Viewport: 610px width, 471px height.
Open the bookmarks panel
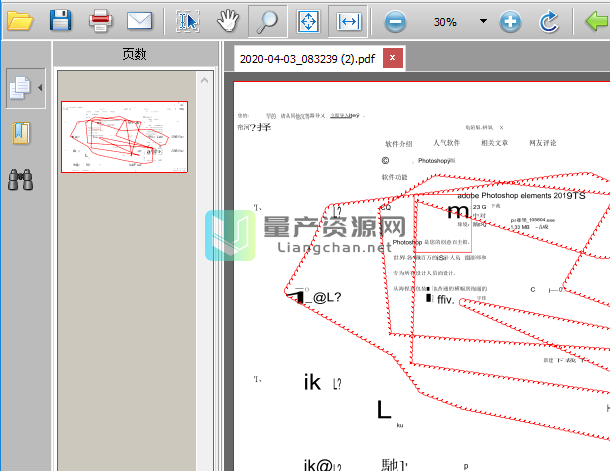(21, 133)
